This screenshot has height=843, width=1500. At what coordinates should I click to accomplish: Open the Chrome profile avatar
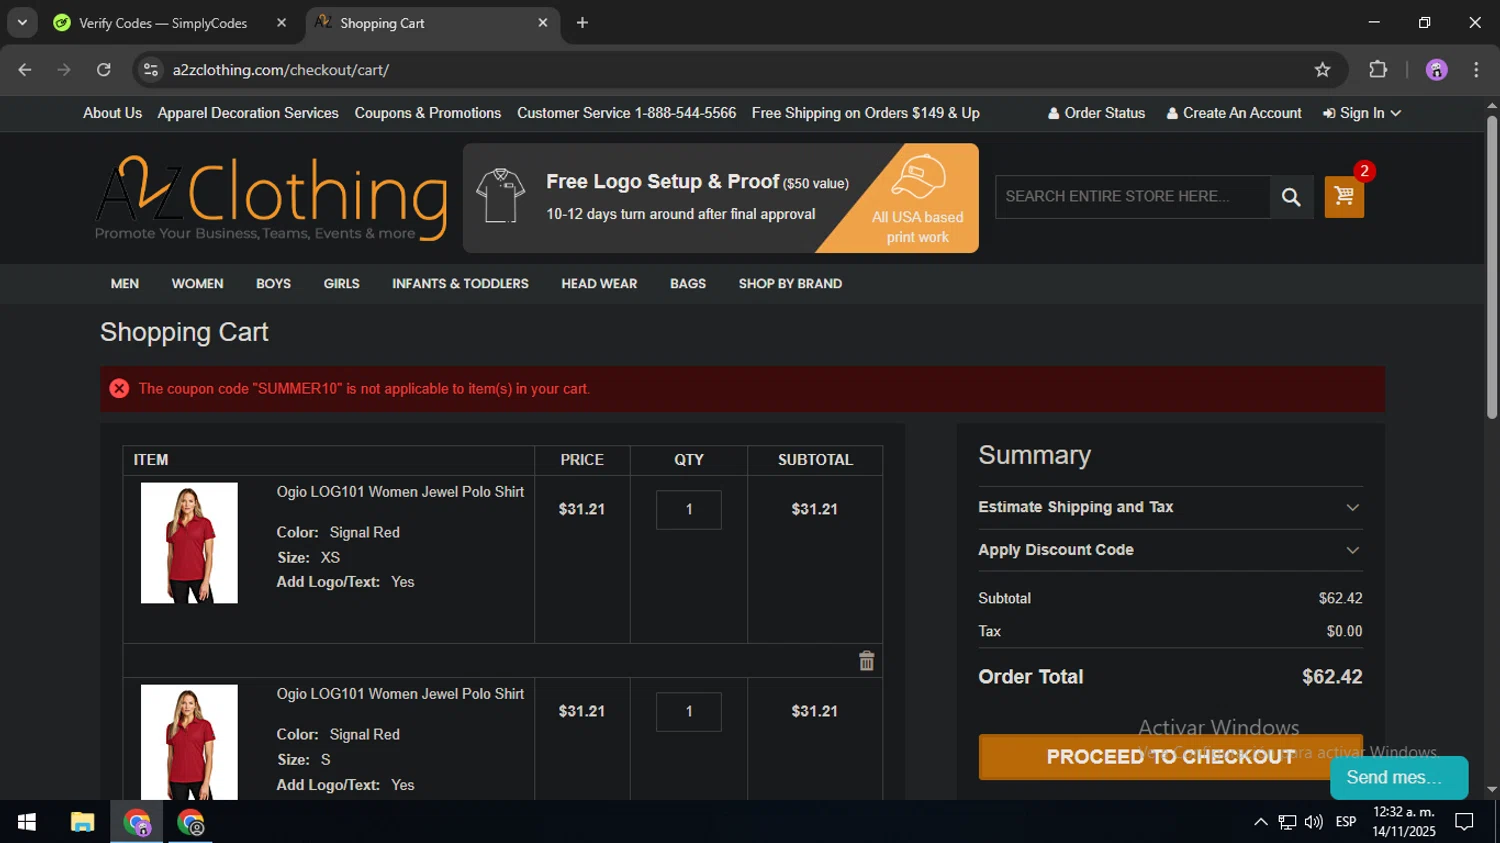tap(1437, 70)
